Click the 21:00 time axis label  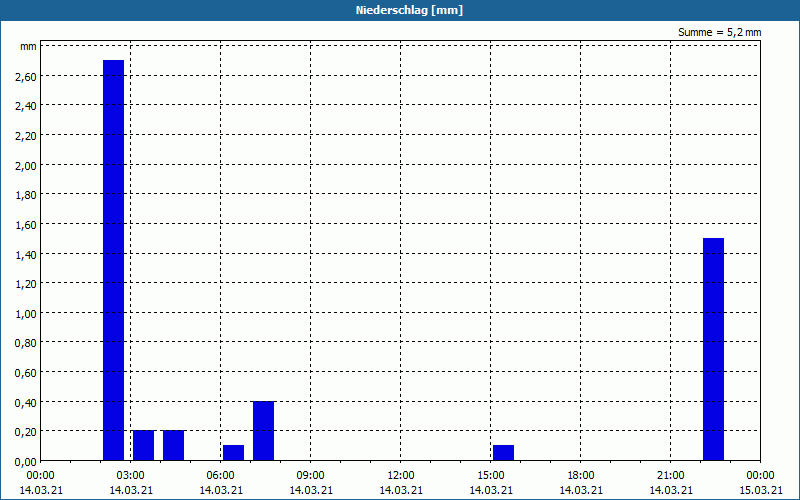(x=670, y=476)
